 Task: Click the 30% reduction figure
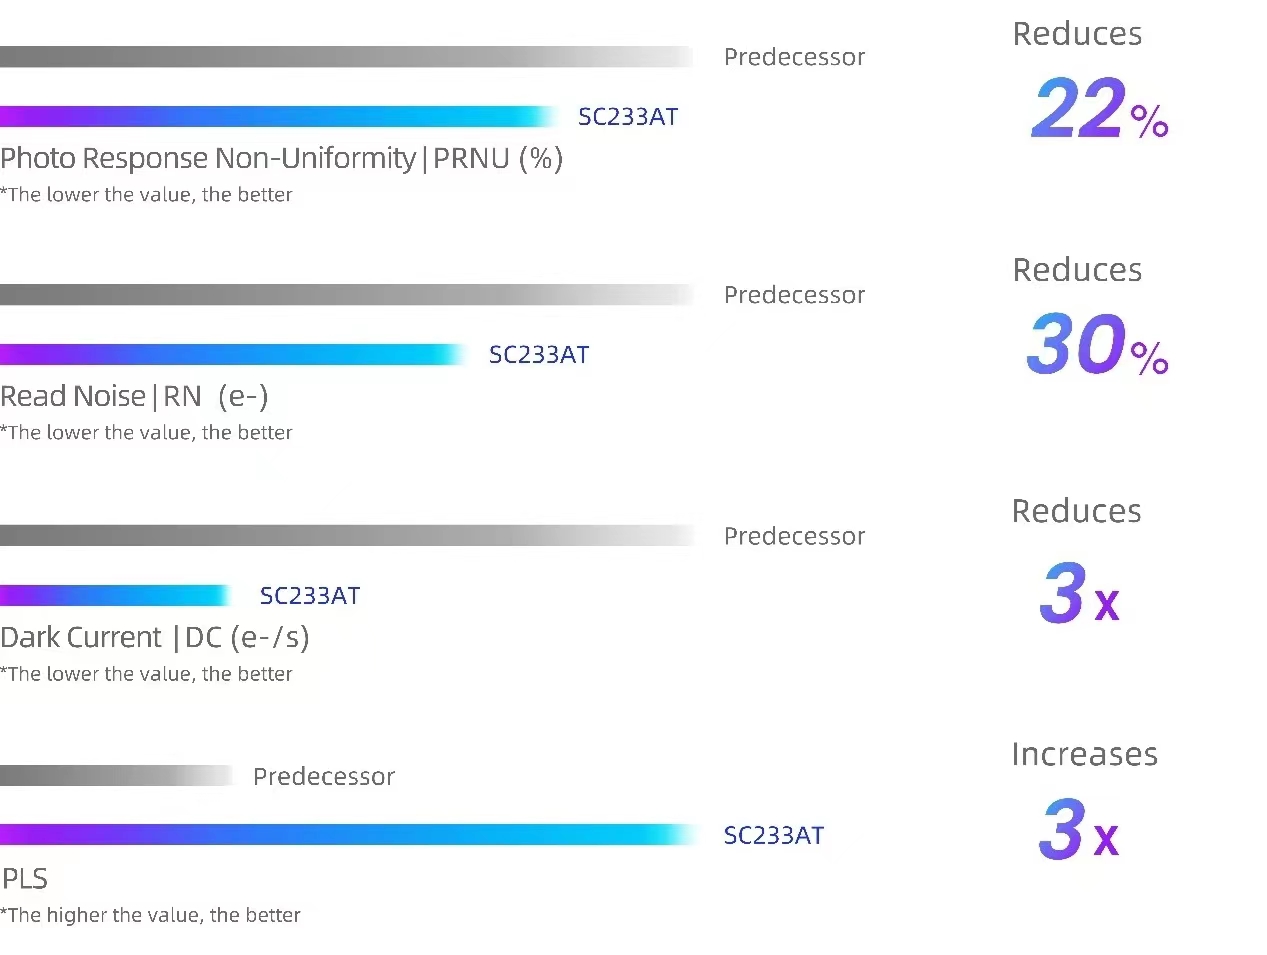1096,345
